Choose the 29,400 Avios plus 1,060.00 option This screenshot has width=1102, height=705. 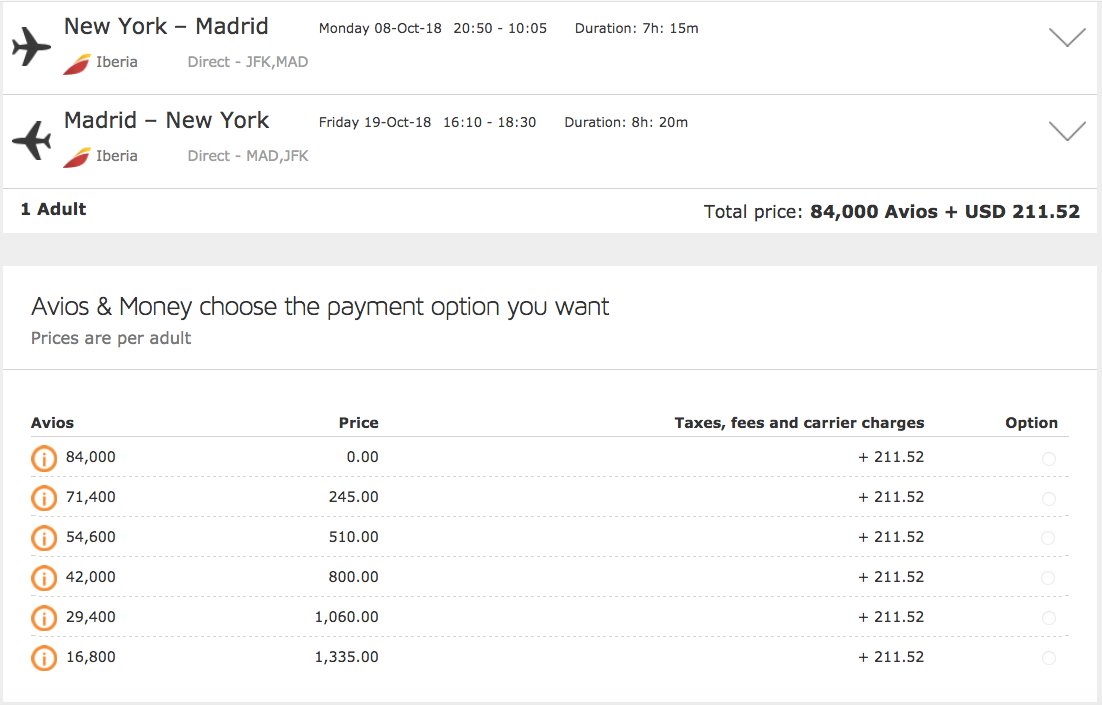pyautogui.click(x=1048, y=618)
